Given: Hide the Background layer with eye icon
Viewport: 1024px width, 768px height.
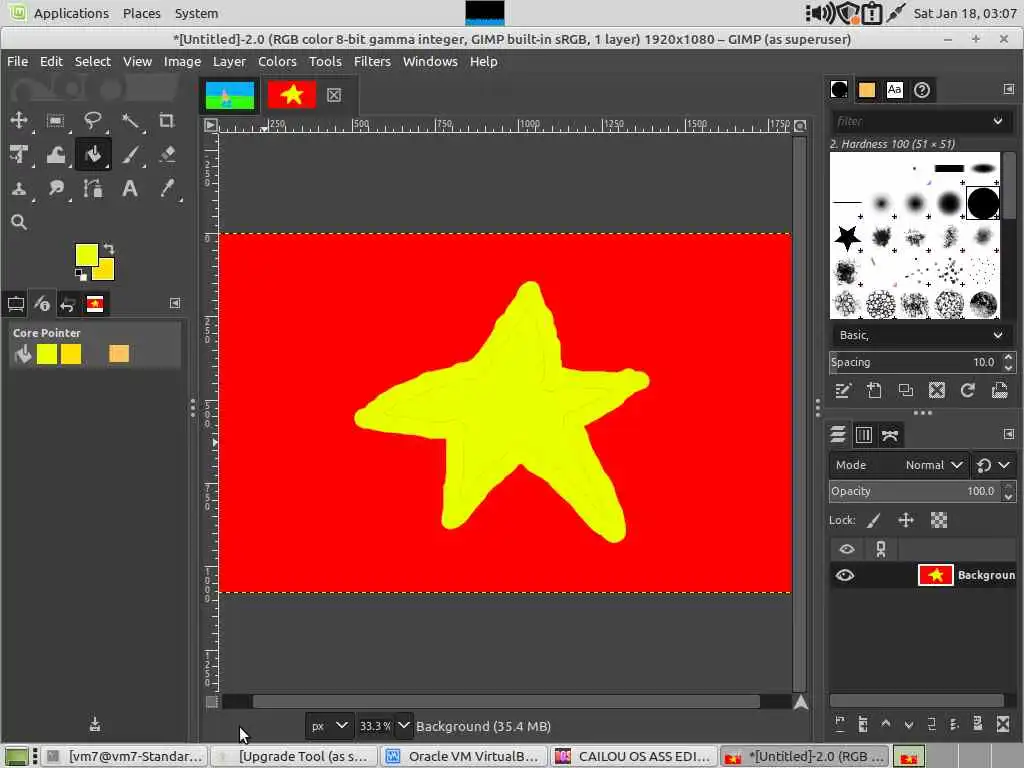Looking at the screenshot, I should pyautogui.click(x=845, y=575).
